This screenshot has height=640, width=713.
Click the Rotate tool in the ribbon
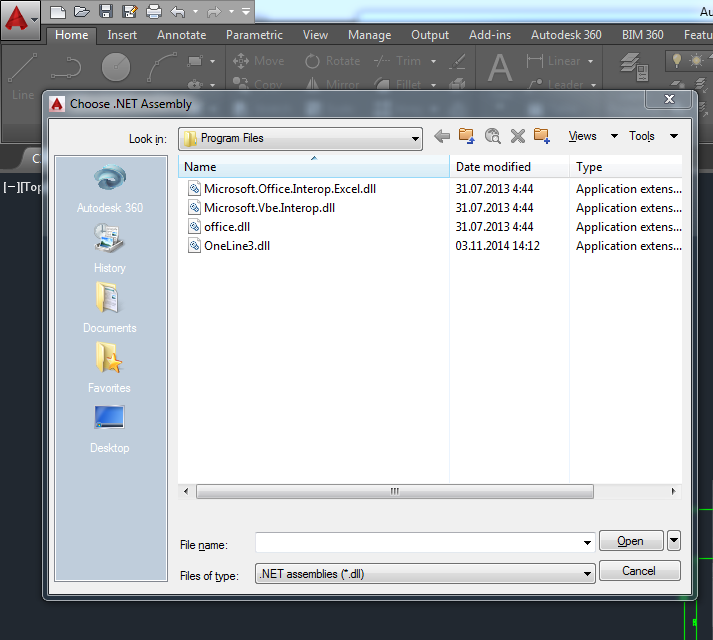pyautogui.click(x=332, y=61)
